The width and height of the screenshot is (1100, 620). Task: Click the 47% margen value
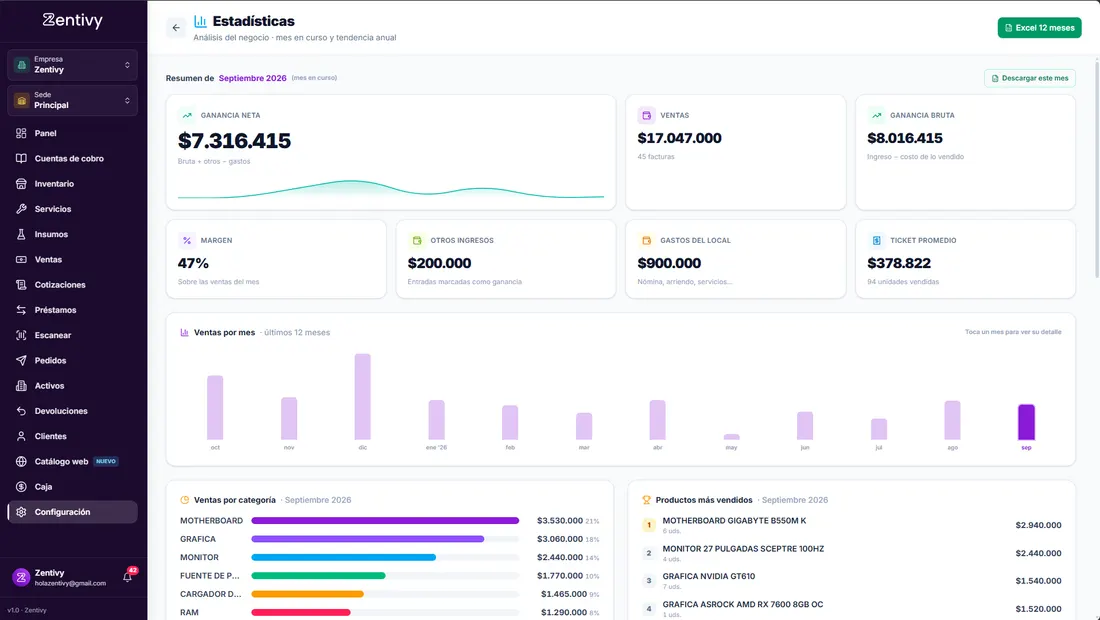193,263
